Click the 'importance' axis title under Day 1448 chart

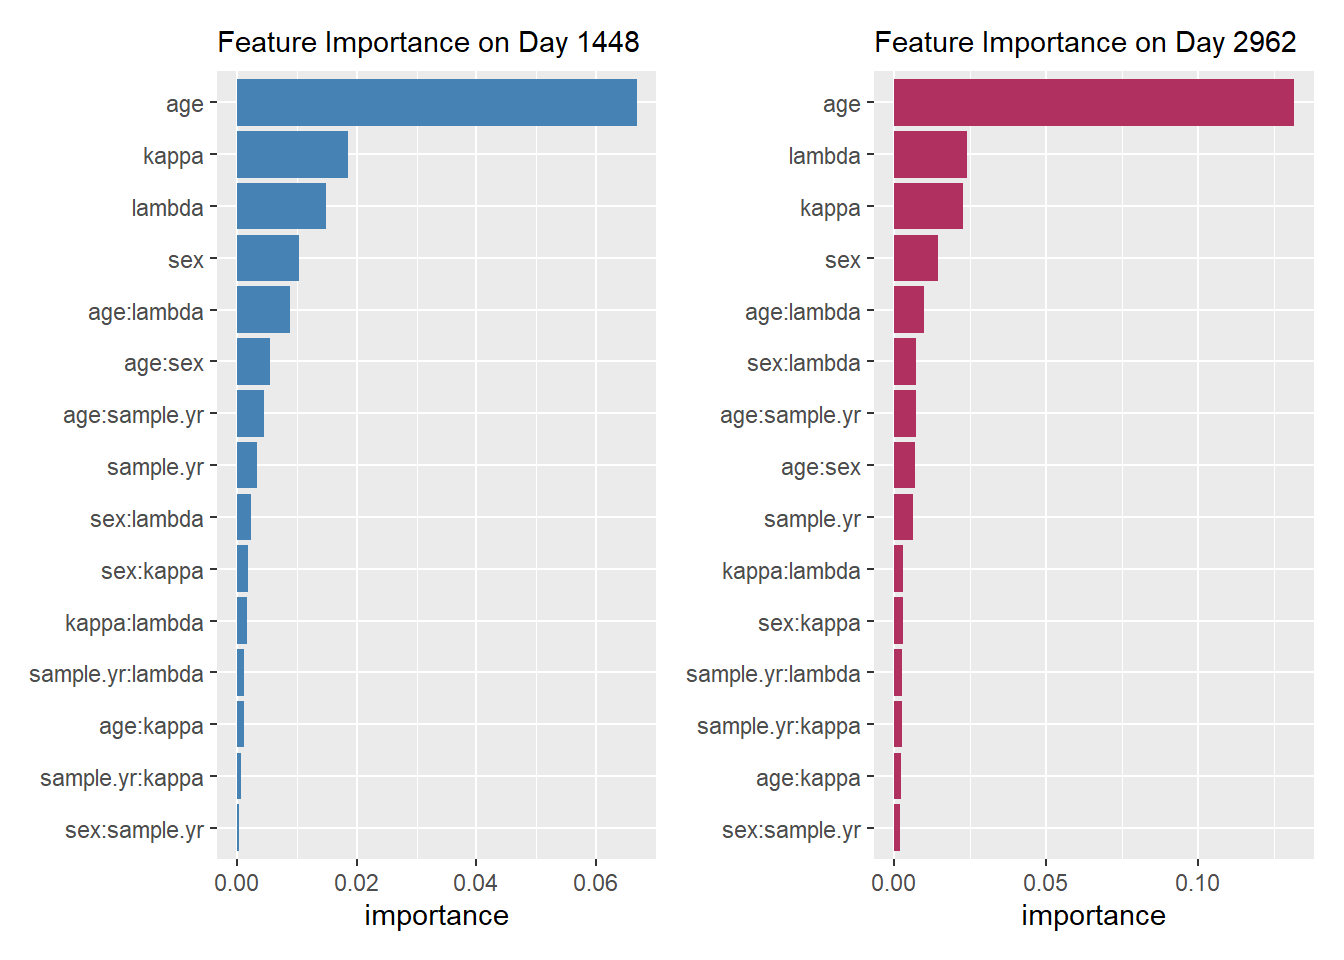pos(436,916)
